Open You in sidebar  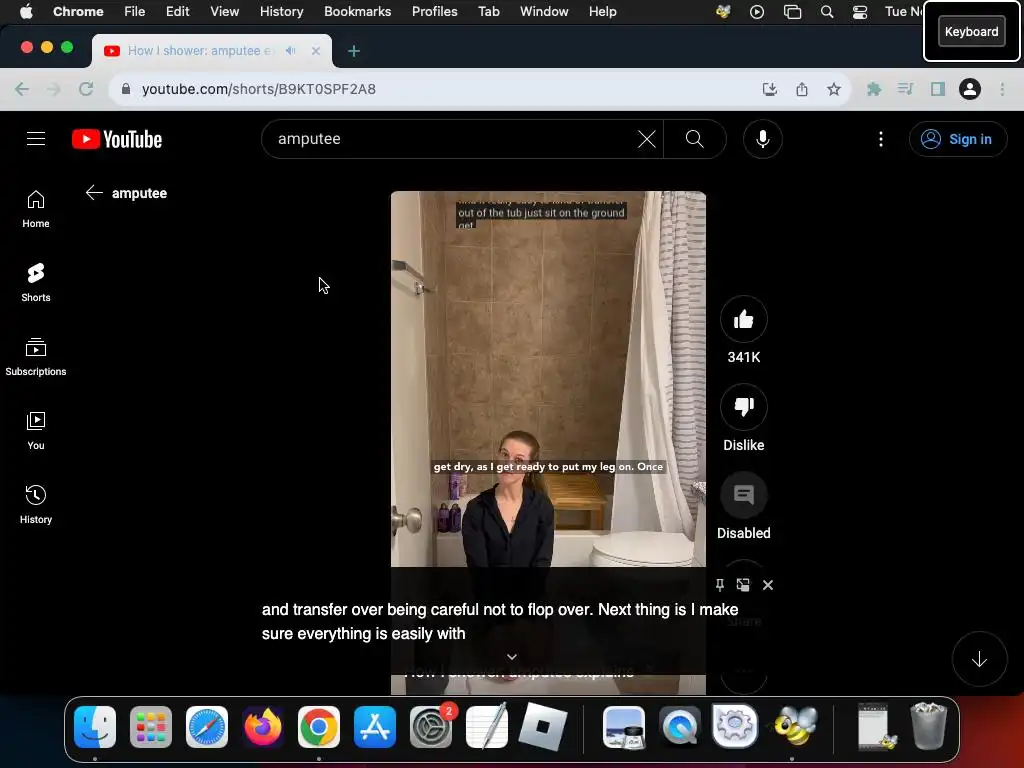click(x=36, y=430)
